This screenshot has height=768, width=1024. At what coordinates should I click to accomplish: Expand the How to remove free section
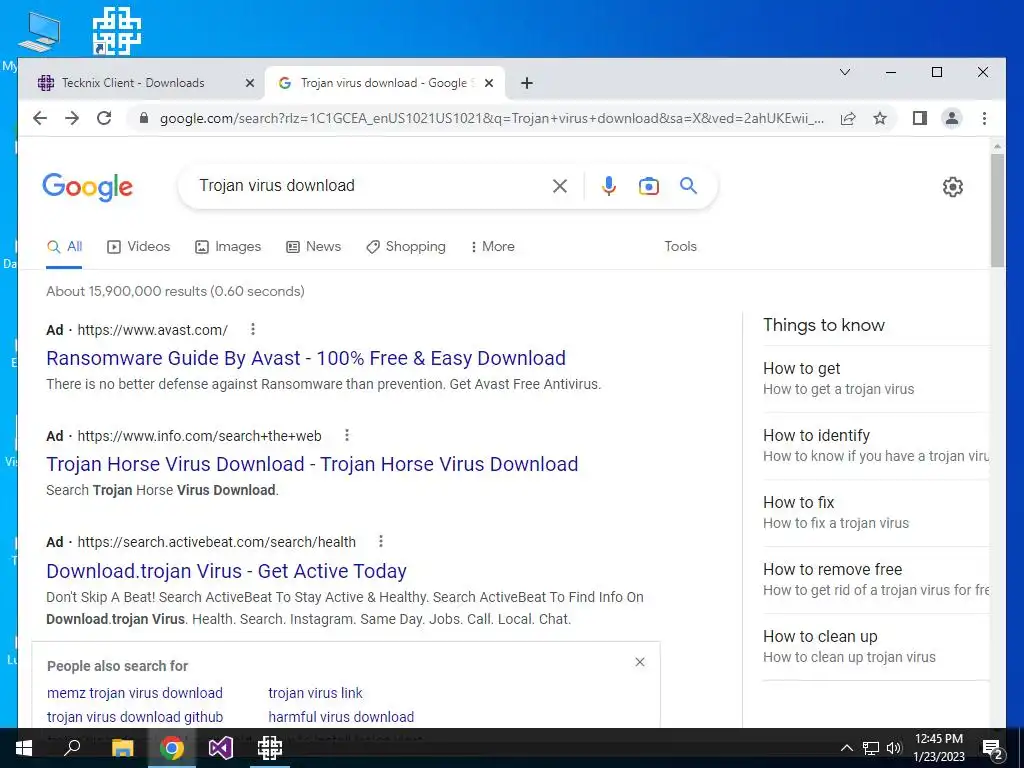point(876,579)
